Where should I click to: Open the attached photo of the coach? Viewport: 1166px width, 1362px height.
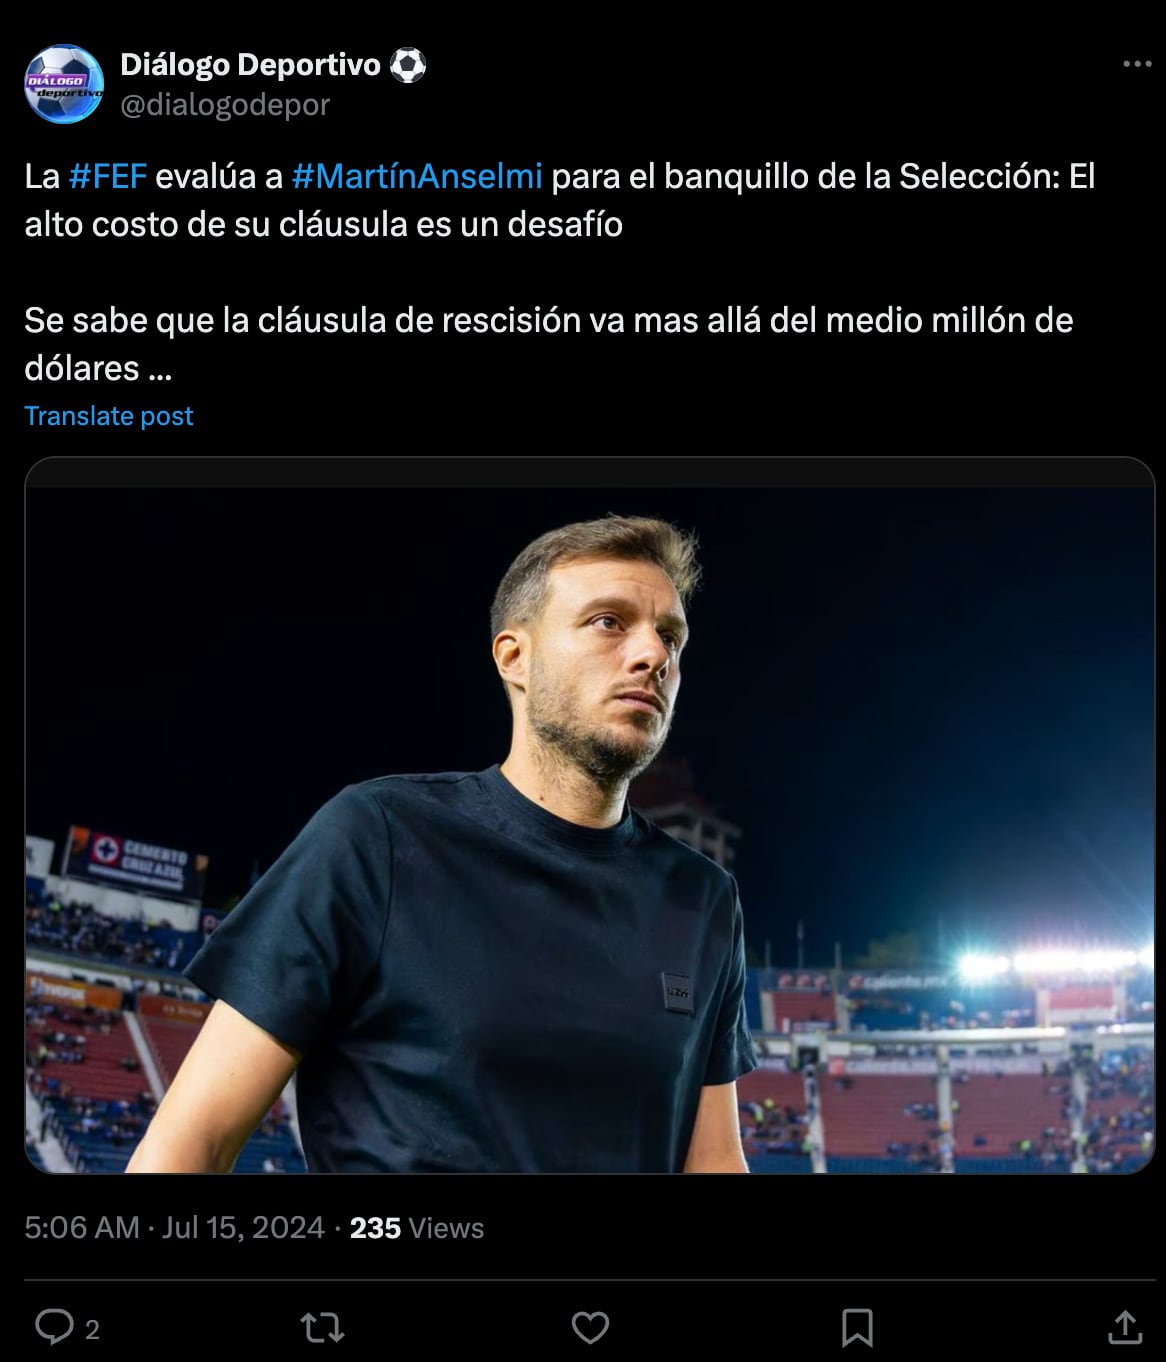(590, 815)
